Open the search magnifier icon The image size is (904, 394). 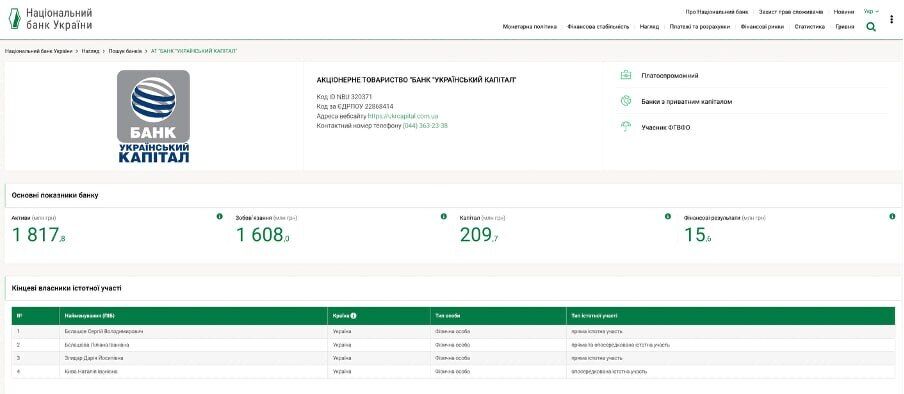click(x=871, y=27)
